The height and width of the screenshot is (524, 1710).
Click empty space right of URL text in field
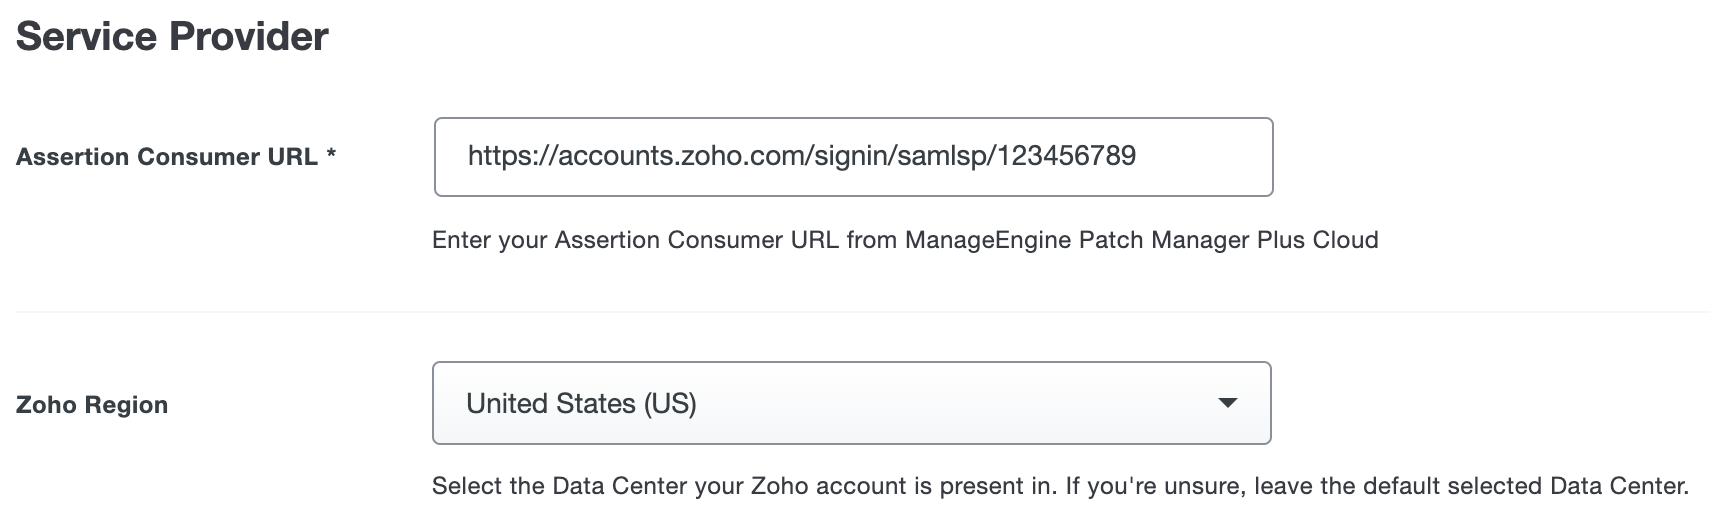1205,157
